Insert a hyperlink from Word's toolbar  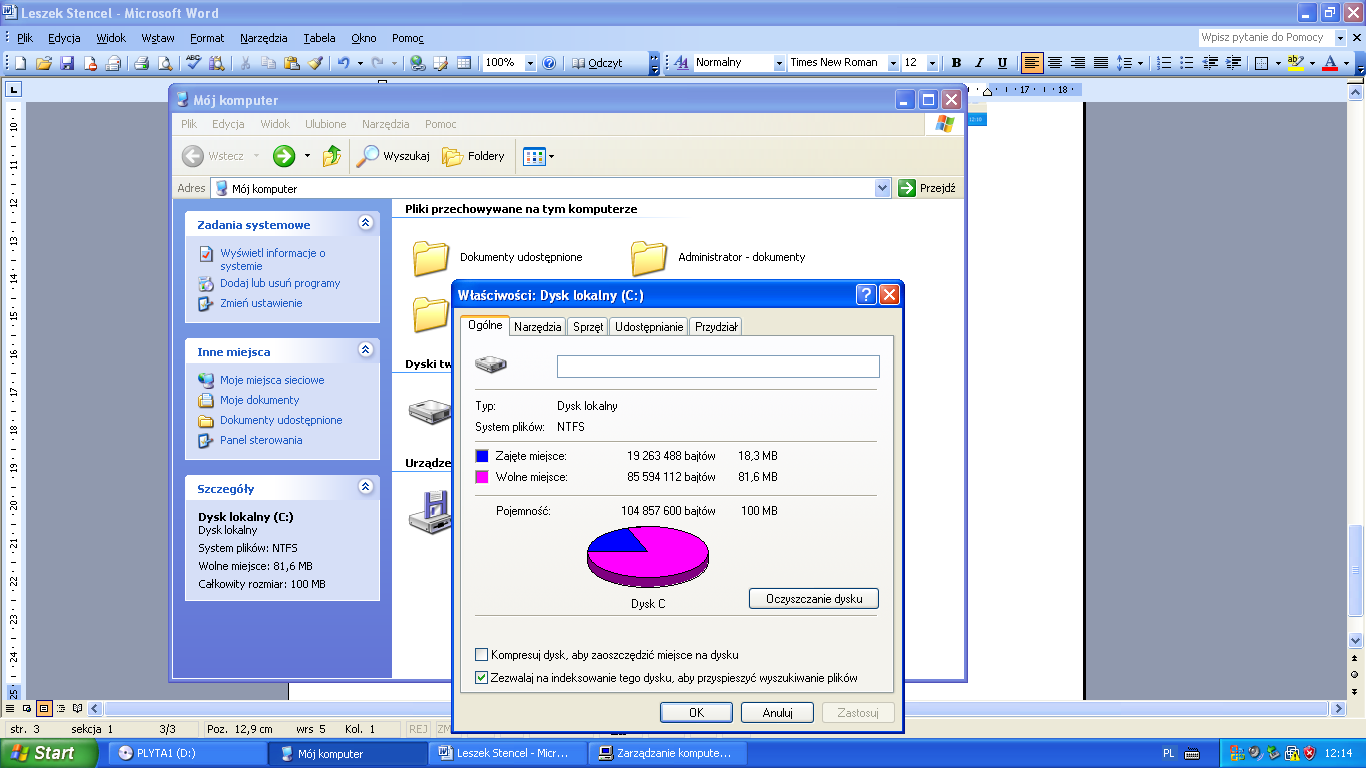418,63
